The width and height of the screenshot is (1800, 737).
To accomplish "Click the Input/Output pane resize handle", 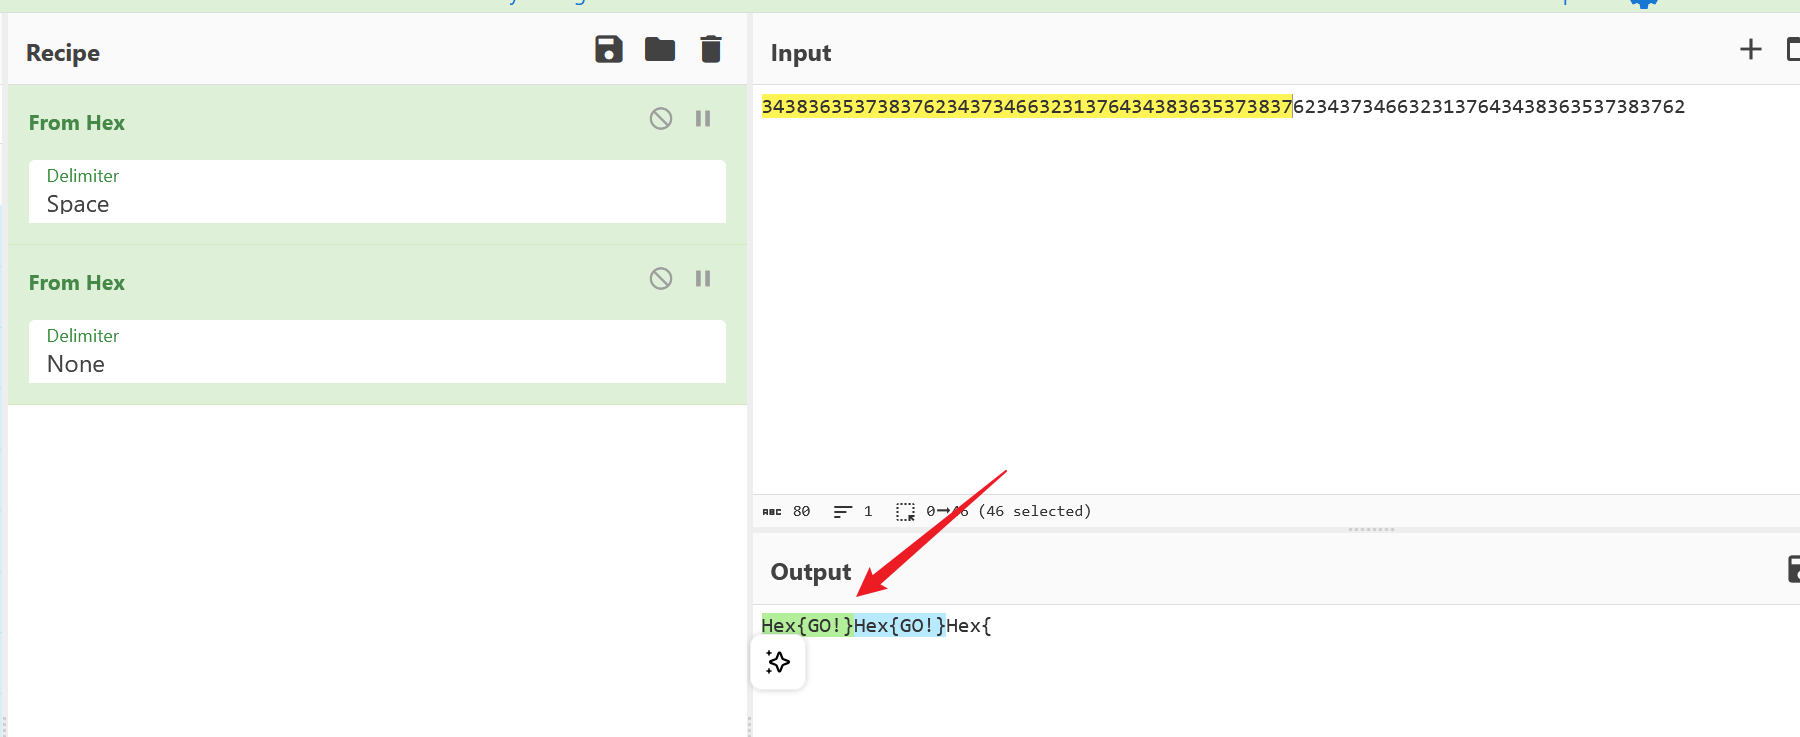I will [1371, 529].
